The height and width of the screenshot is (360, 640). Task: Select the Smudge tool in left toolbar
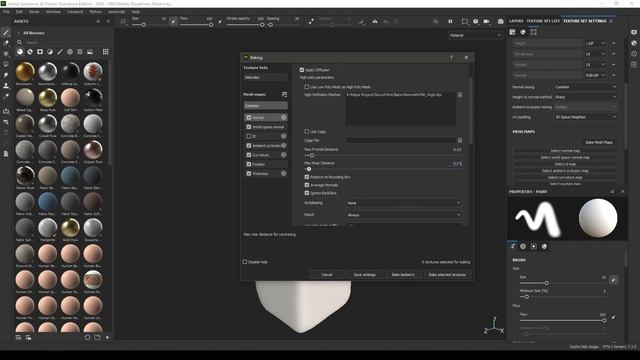coord(6,75)
